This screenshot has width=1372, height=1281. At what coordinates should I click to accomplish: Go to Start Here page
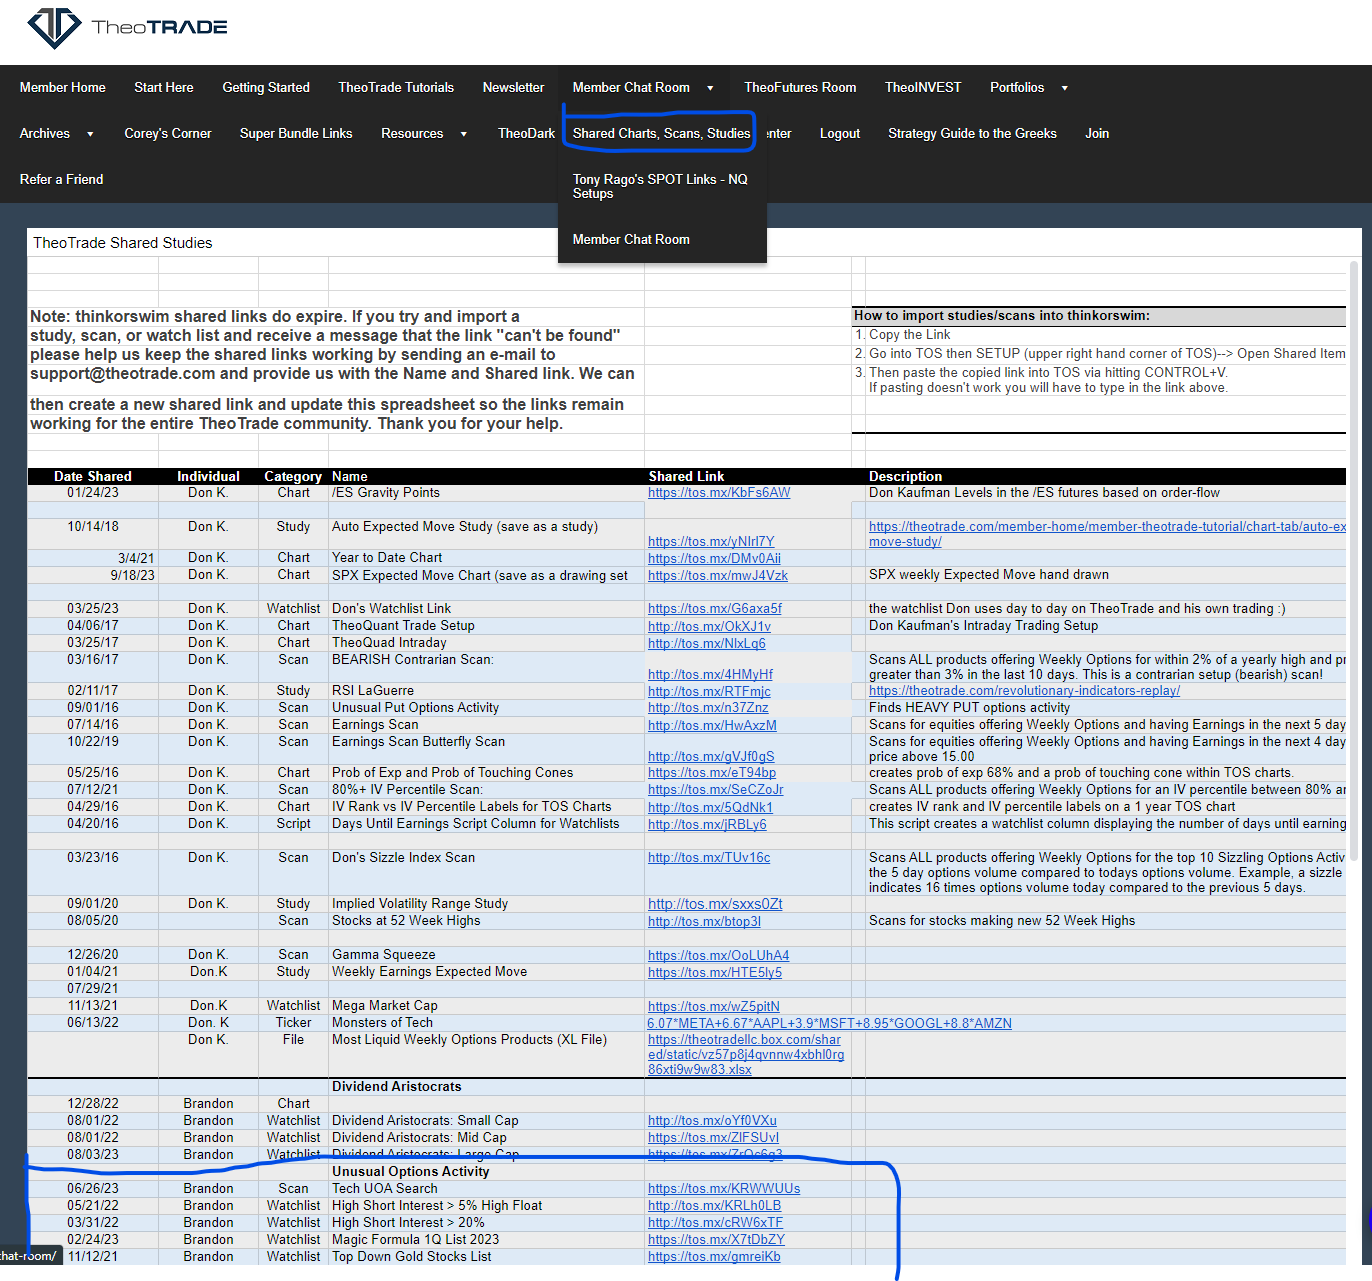[x=164, y=88]
